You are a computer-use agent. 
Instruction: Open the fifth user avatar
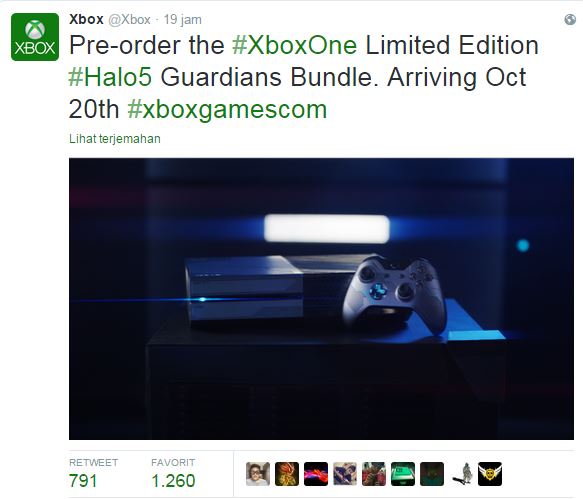pyautogui.click(x=374, y=474)
